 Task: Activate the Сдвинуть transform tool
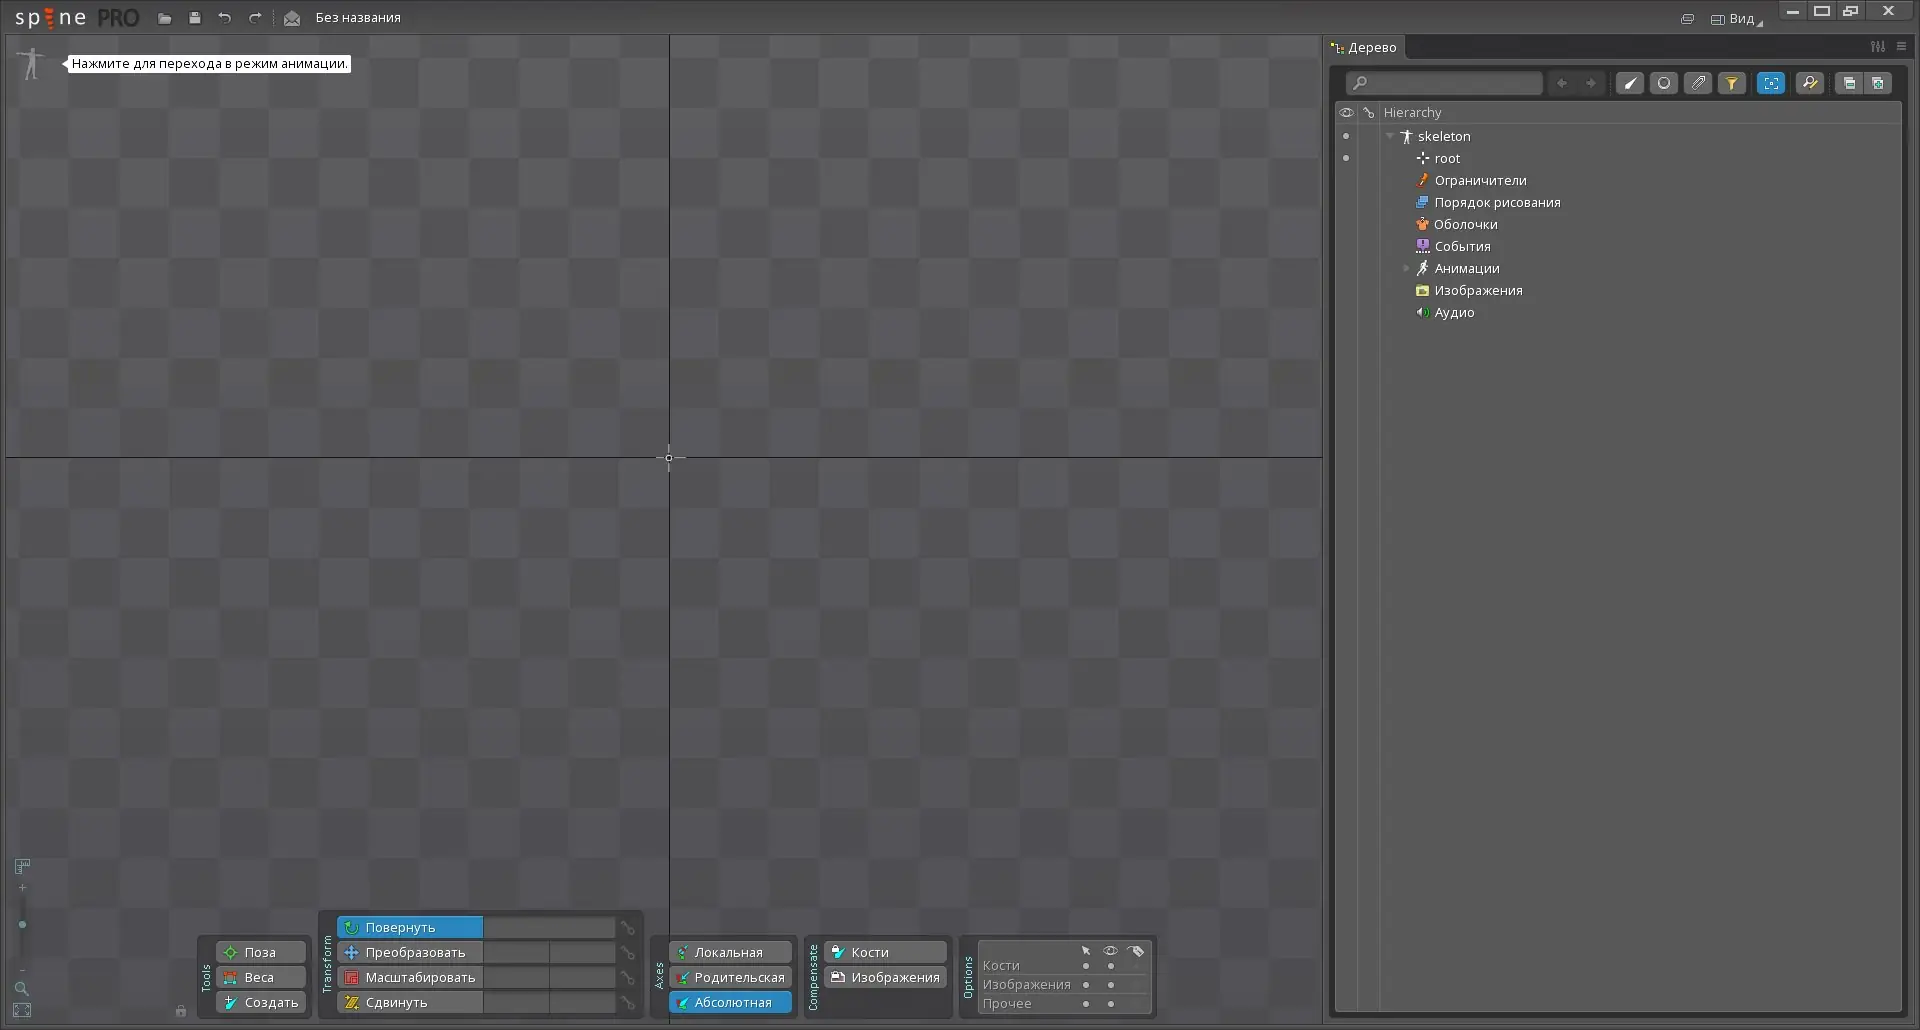click(x=410, y=1002)
